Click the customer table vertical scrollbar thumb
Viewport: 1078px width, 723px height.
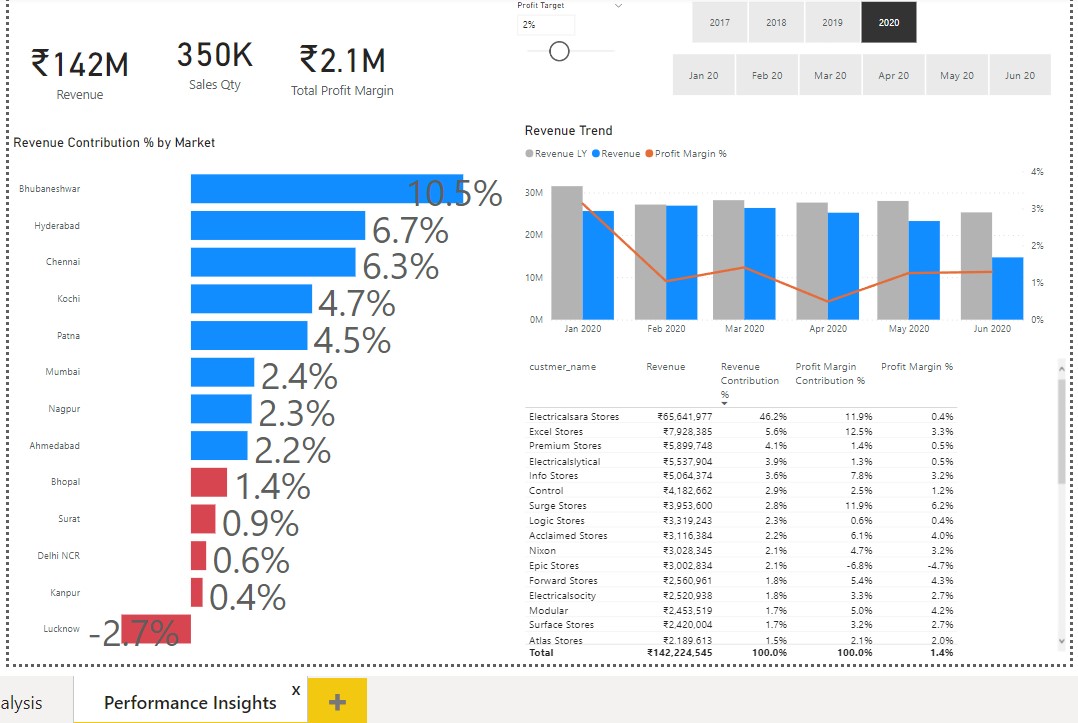coord(1062,431)
